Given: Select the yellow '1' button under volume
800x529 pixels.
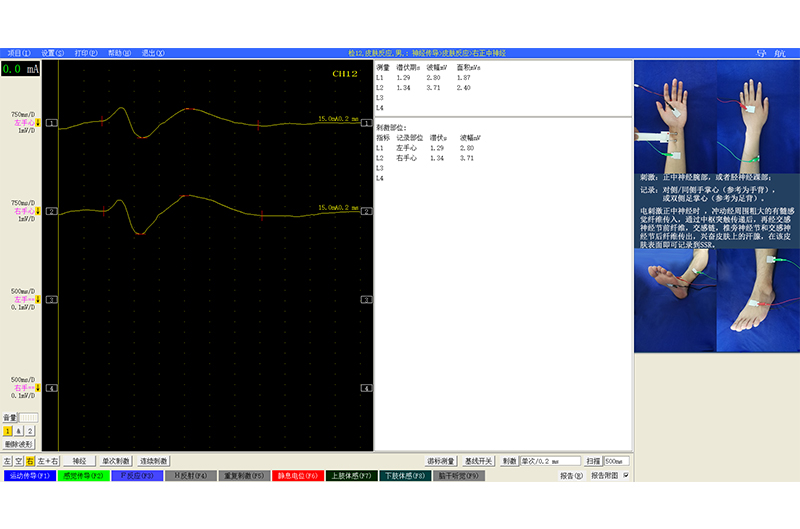Looking at the screenshot, I should 7,430.
